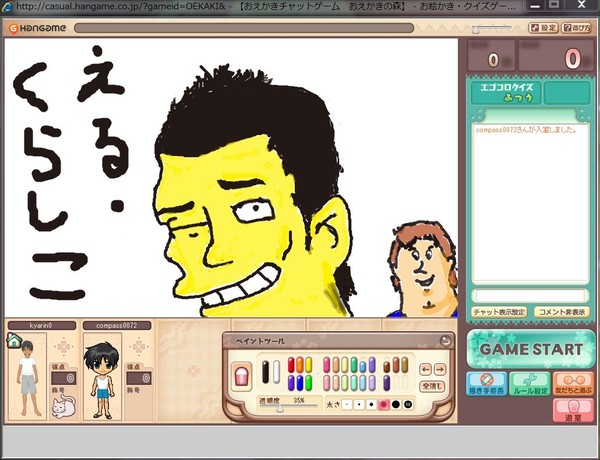Collapse the ペイントツール panel
The image size is (600, 460).
tap(445, 341)
